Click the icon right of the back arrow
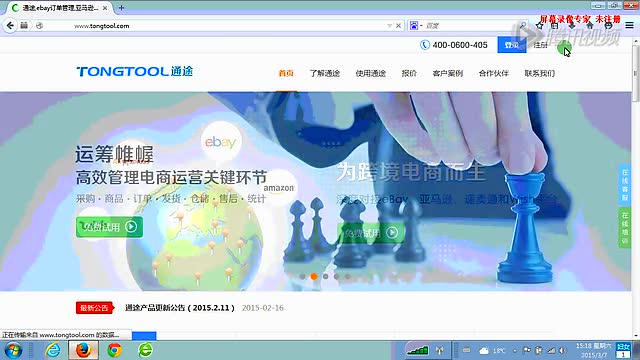640x360 pixels. (24, 26)
